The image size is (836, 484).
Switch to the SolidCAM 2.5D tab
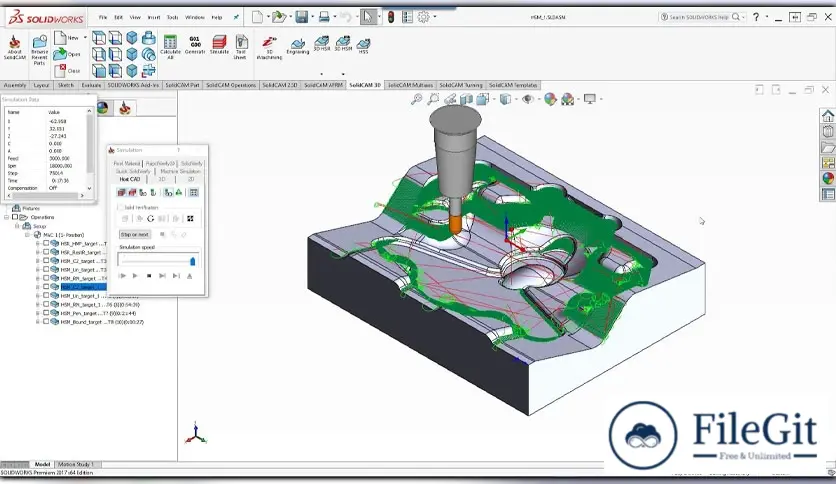(279, 85)
